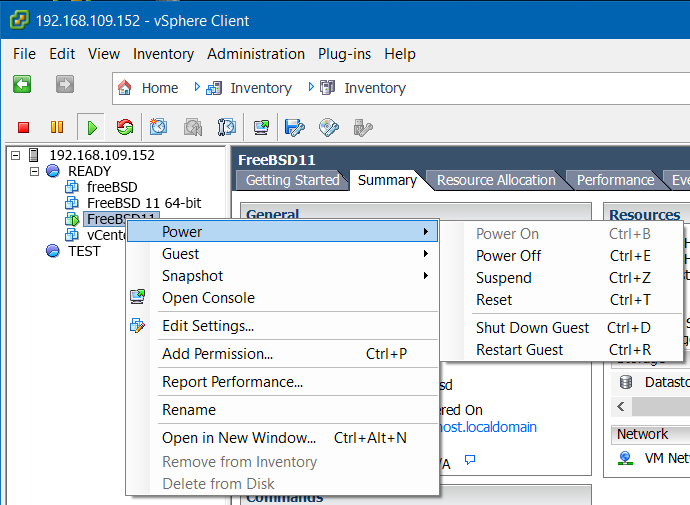Select the FreeBSD 11 64-bit tree item
This screenshot has width=690, height=505.
click(x=144, y=203)
